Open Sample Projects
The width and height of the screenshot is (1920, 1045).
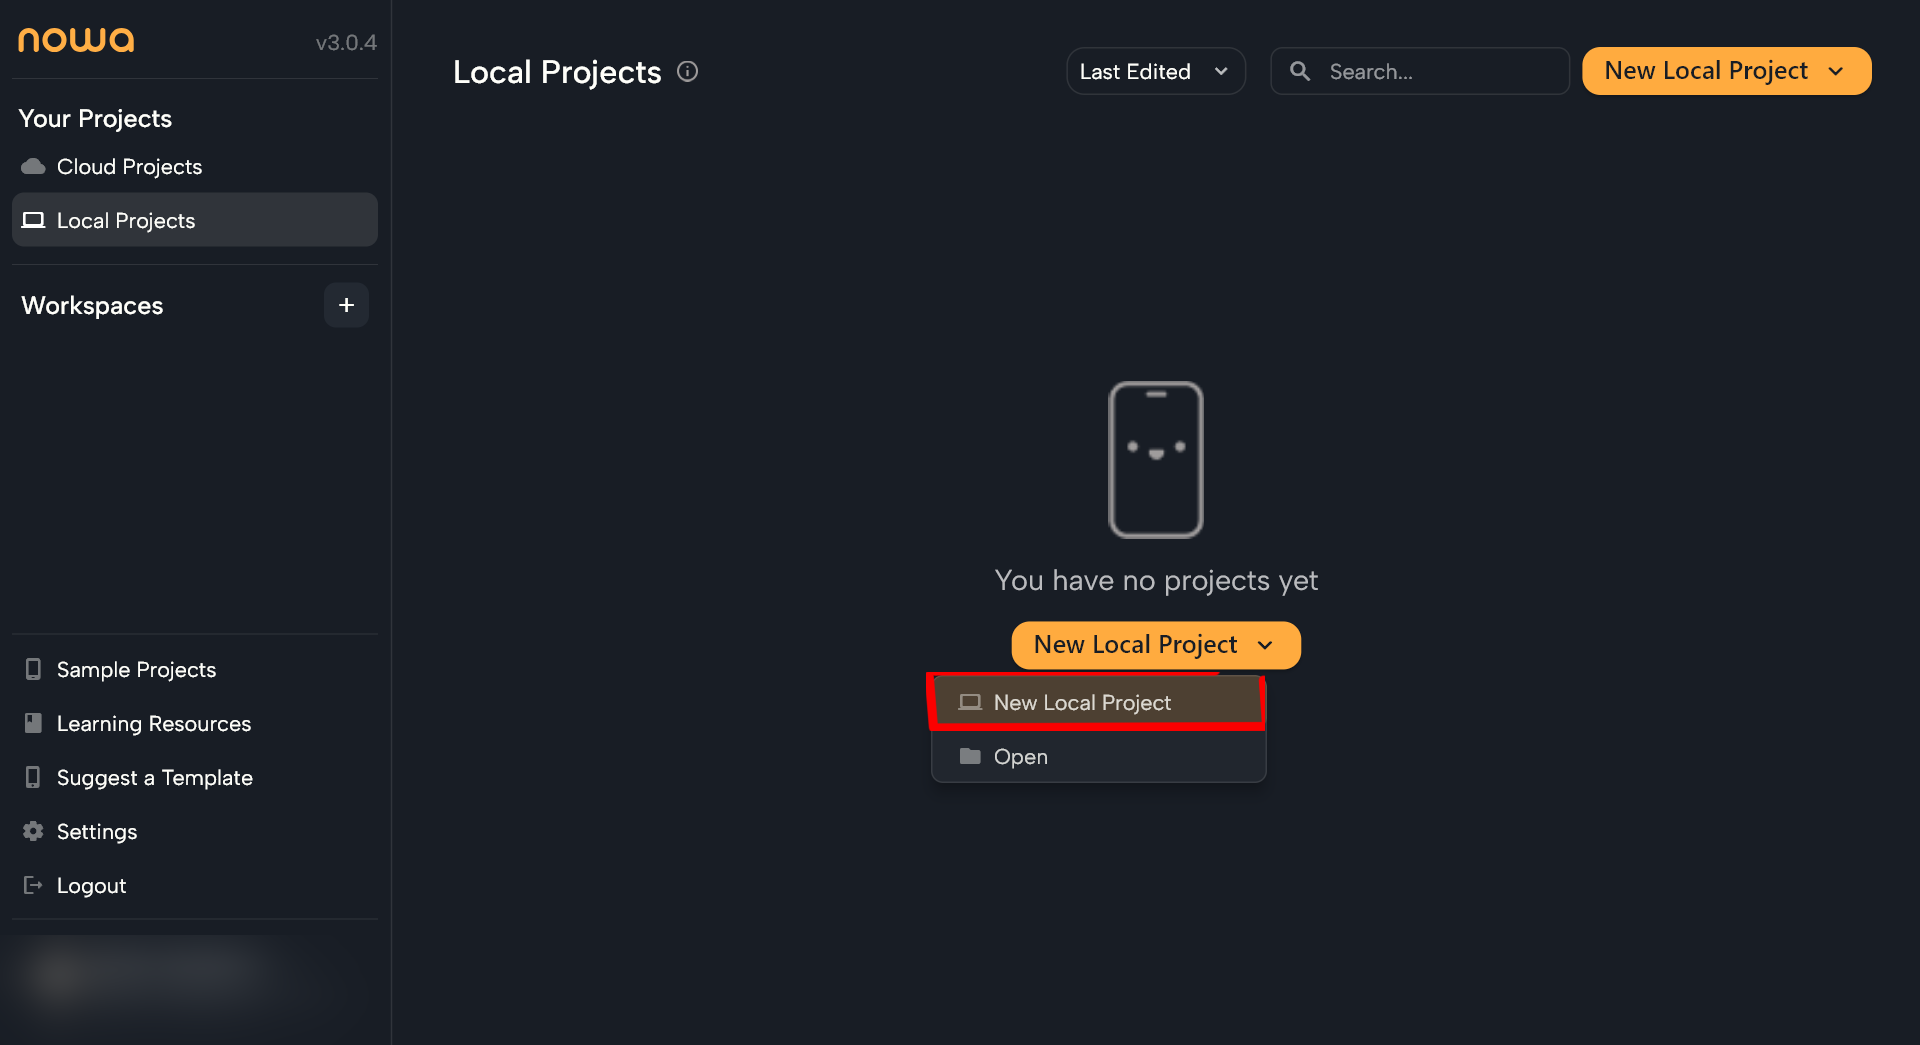[136, 669]
